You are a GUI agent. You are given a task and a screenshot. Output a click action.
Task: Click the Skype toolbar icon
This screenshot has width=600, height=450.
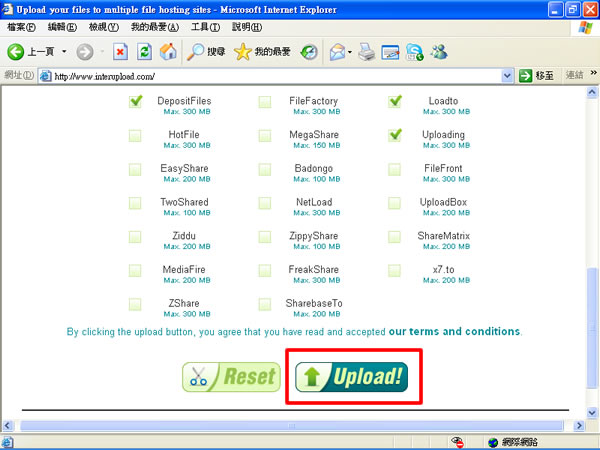(414, 52)
